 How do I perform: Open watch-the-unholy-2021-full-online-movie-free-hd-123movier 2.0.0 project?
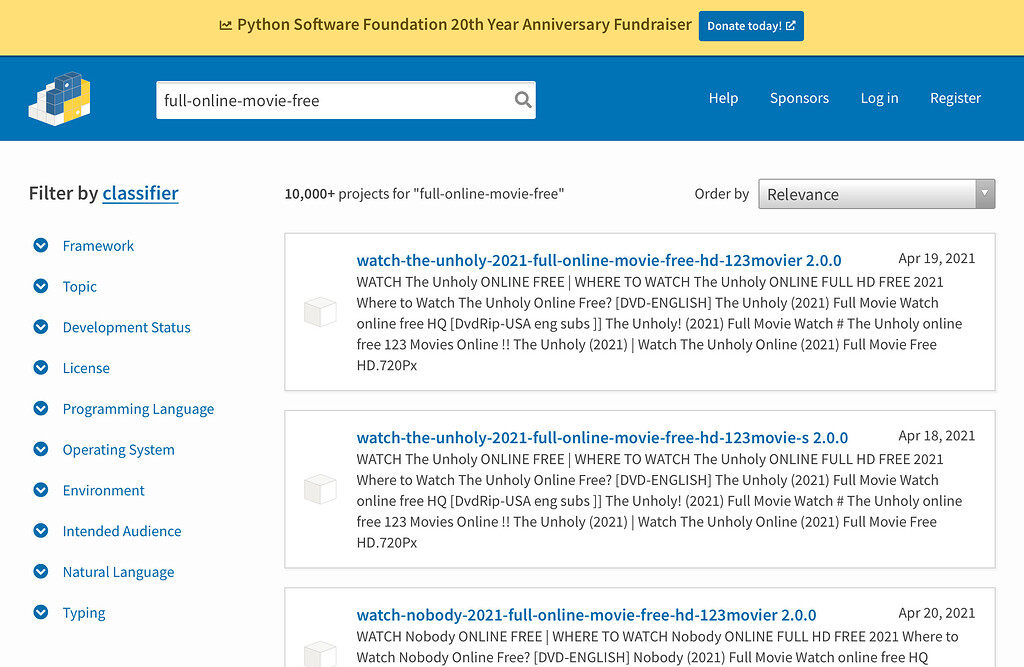599,260
